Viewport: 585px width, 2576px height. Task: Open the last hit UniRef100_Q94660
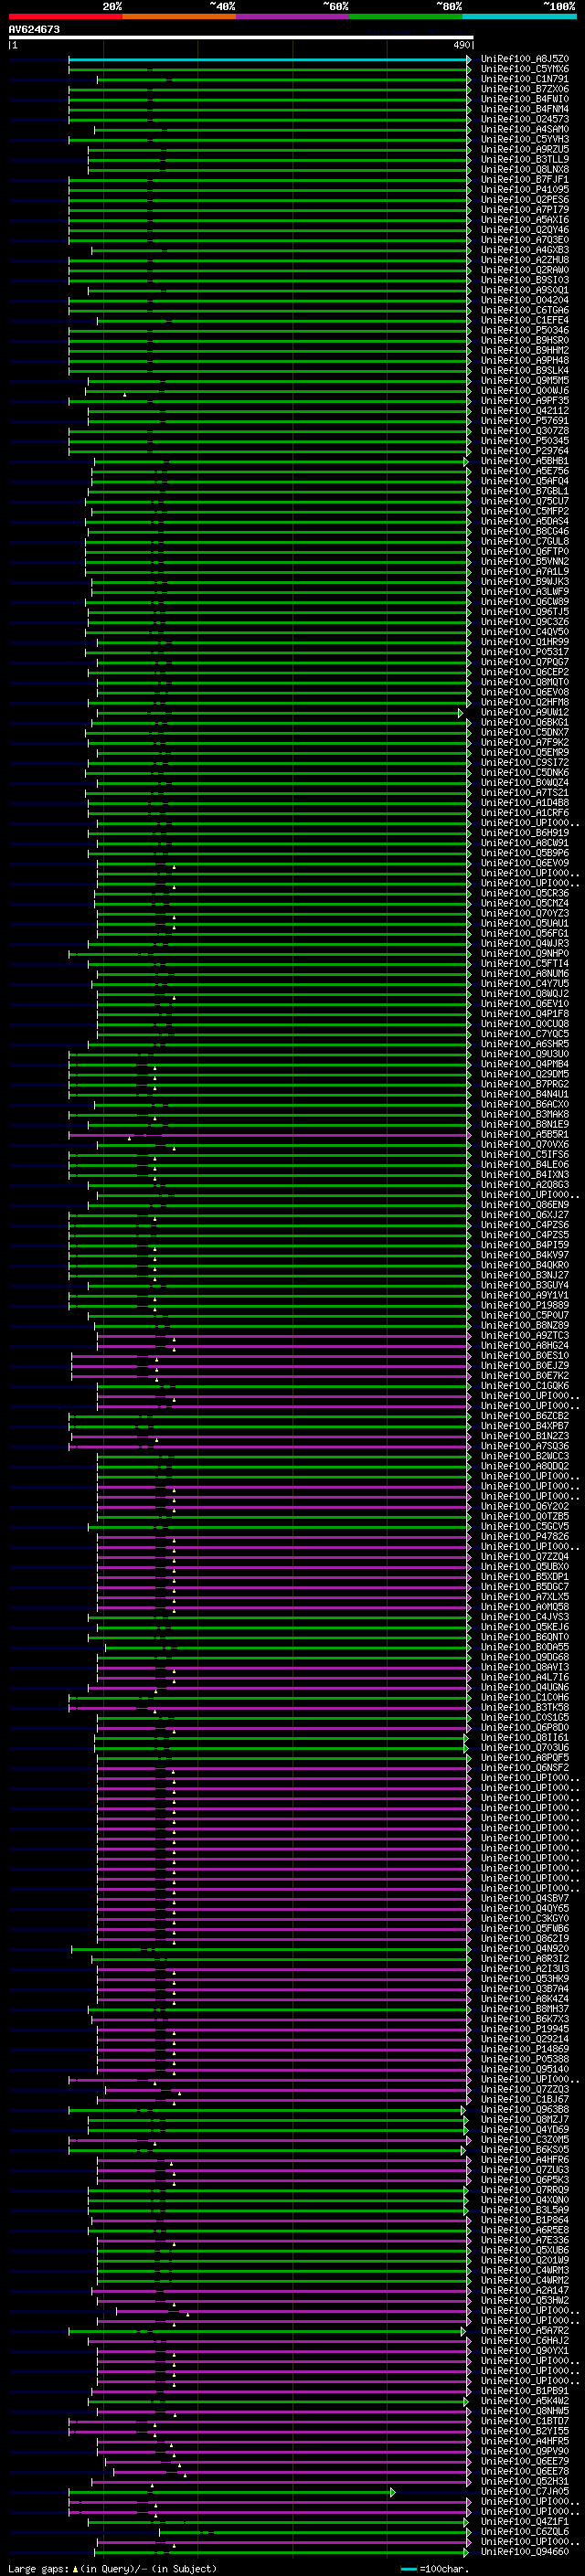coord(525,2552)
